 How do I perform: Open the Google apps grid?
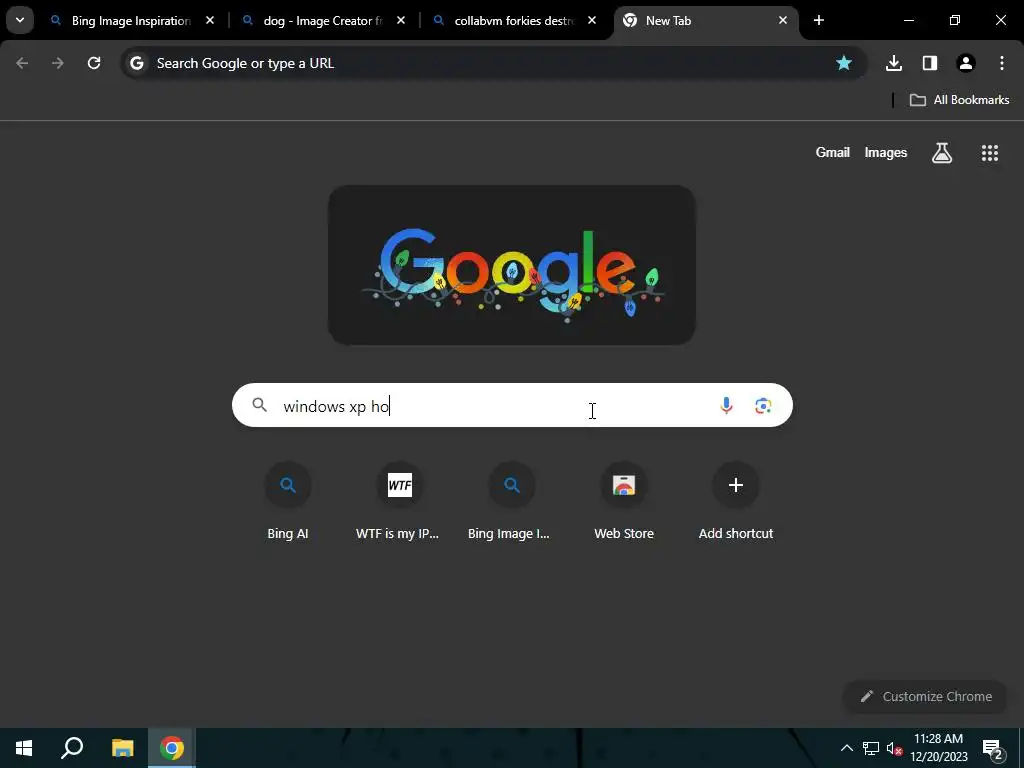coord(989,153)
